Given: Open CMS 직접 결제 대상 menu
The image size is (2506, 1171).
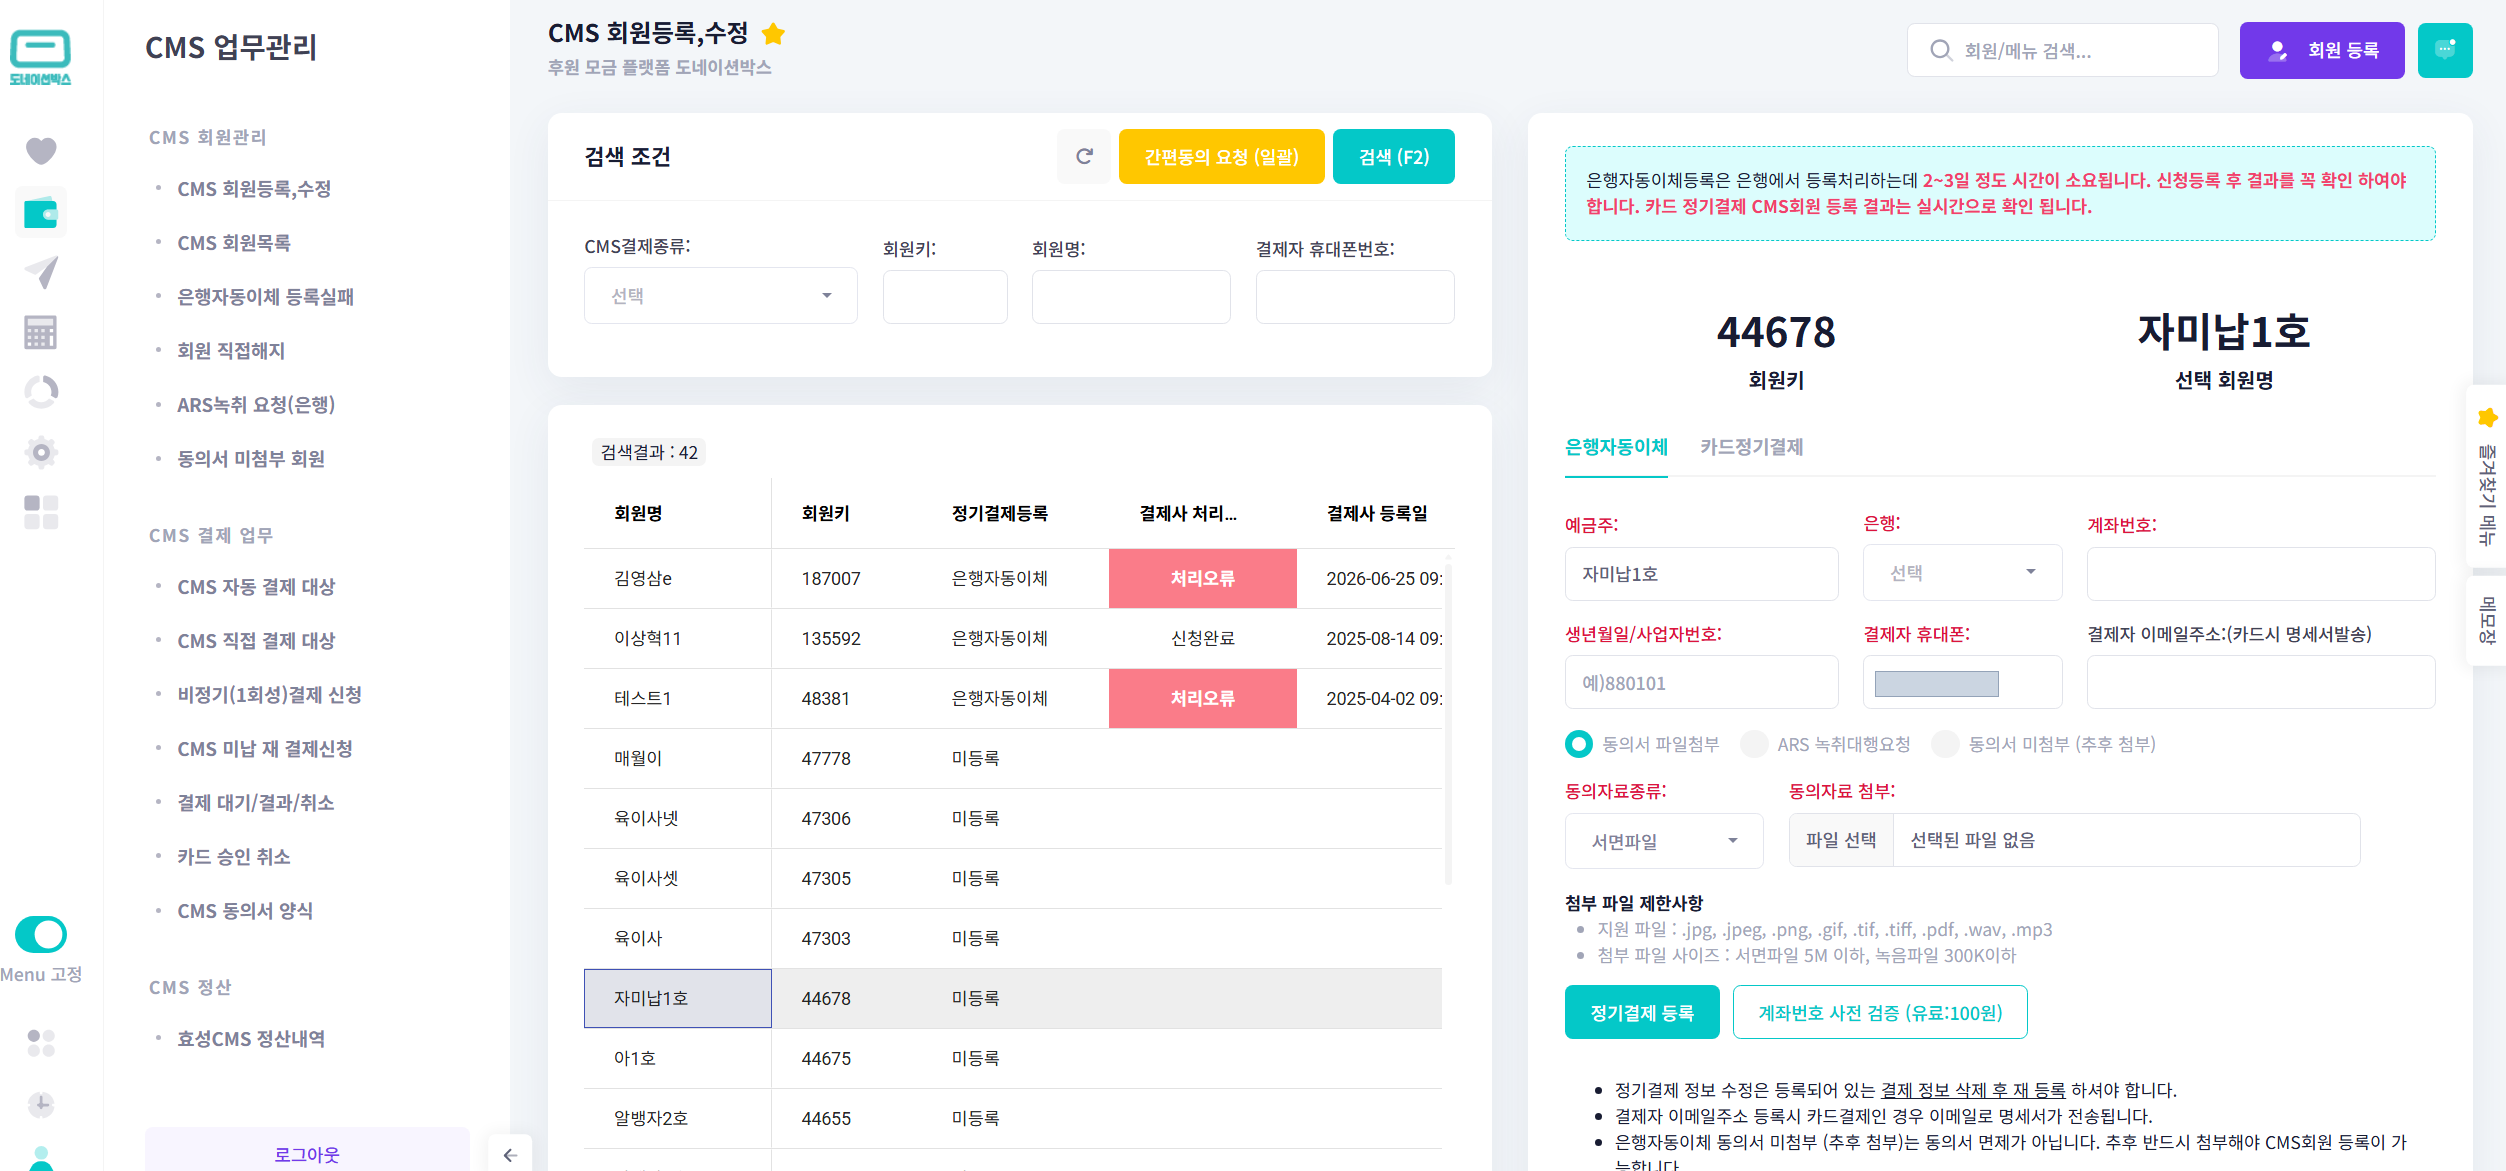Looking at the screenshot, I should 256,641.
